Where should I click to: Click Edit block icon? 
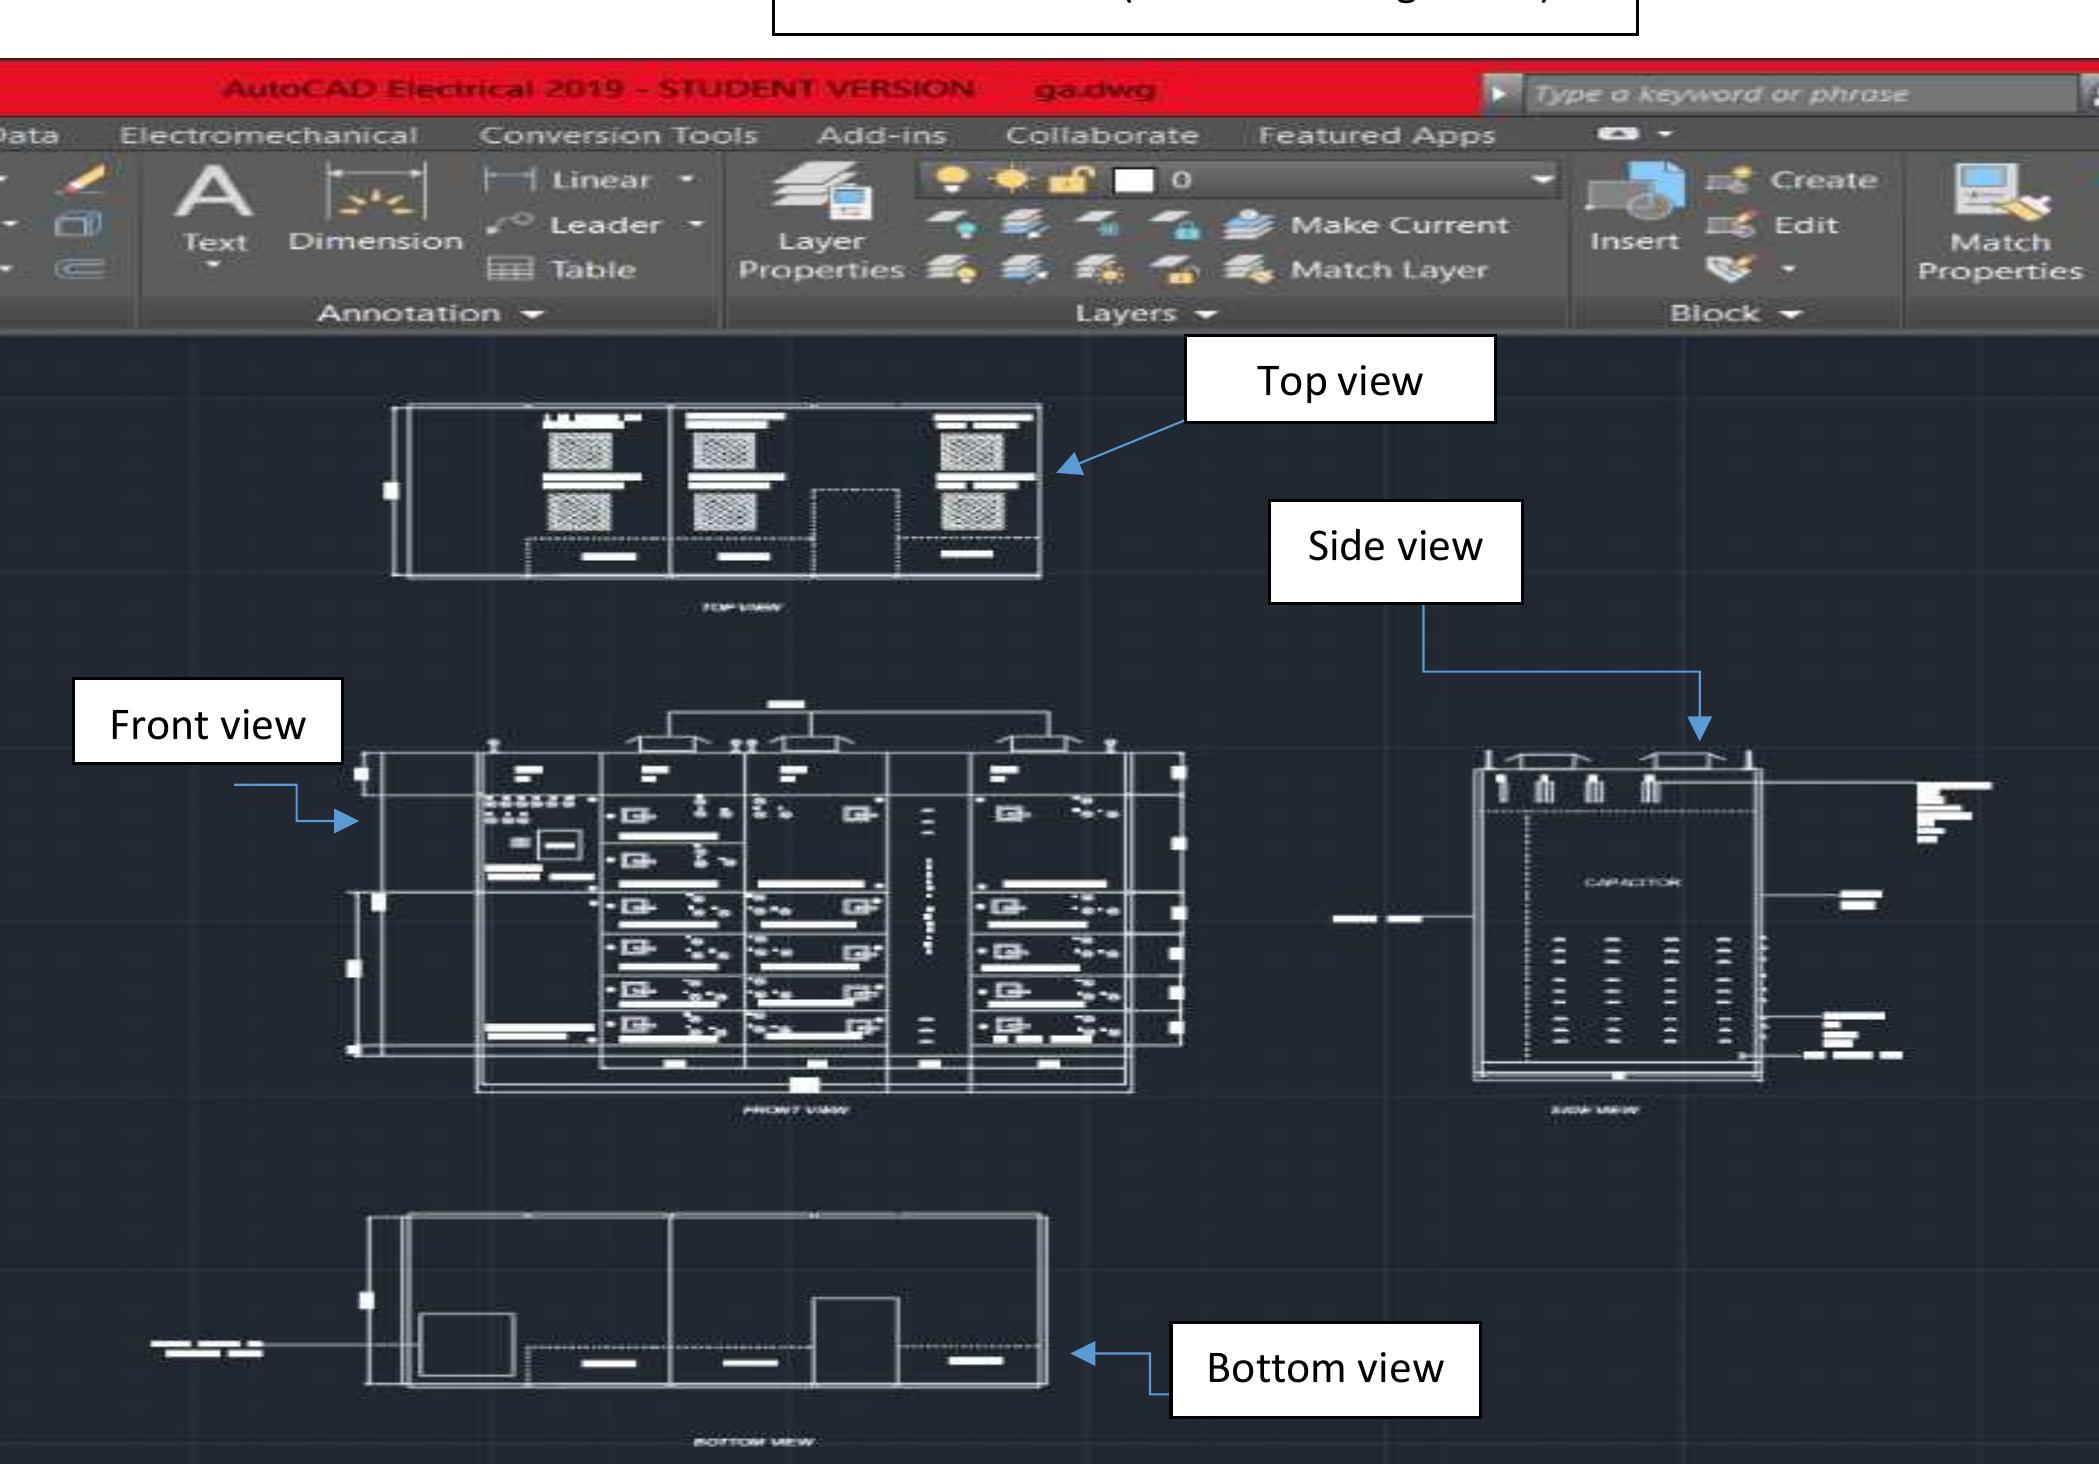1730,225
